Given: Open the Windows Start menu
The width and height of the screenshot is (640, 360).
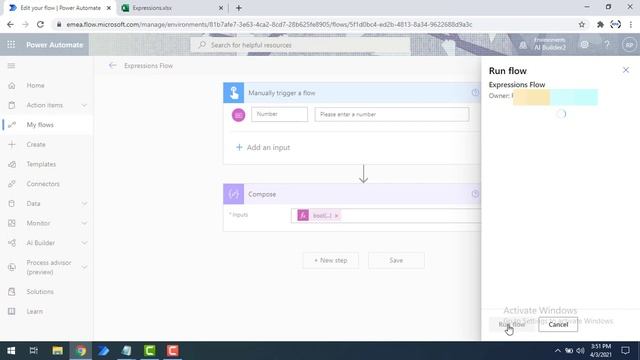Looking at the screenshot, I should (11, 351).
